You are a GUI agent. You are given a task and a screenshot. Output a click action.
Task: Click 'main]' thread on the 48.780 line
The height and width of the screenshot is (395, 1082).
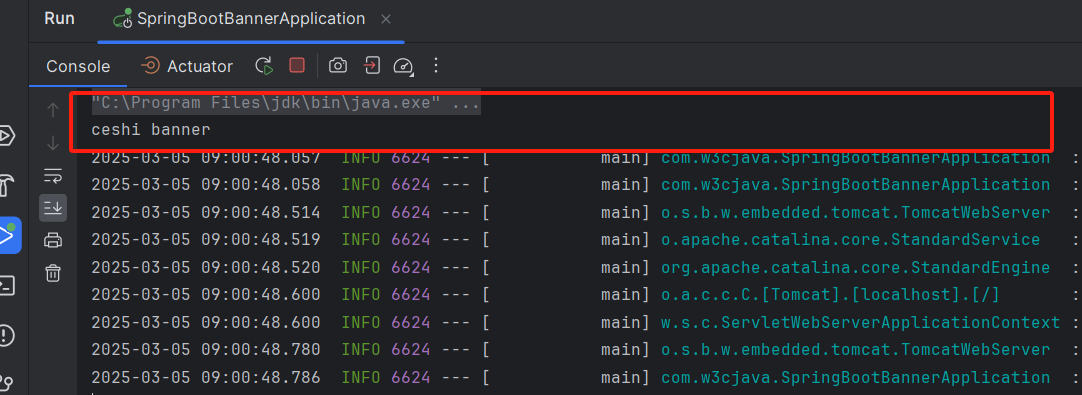click(x=626, y=350)
